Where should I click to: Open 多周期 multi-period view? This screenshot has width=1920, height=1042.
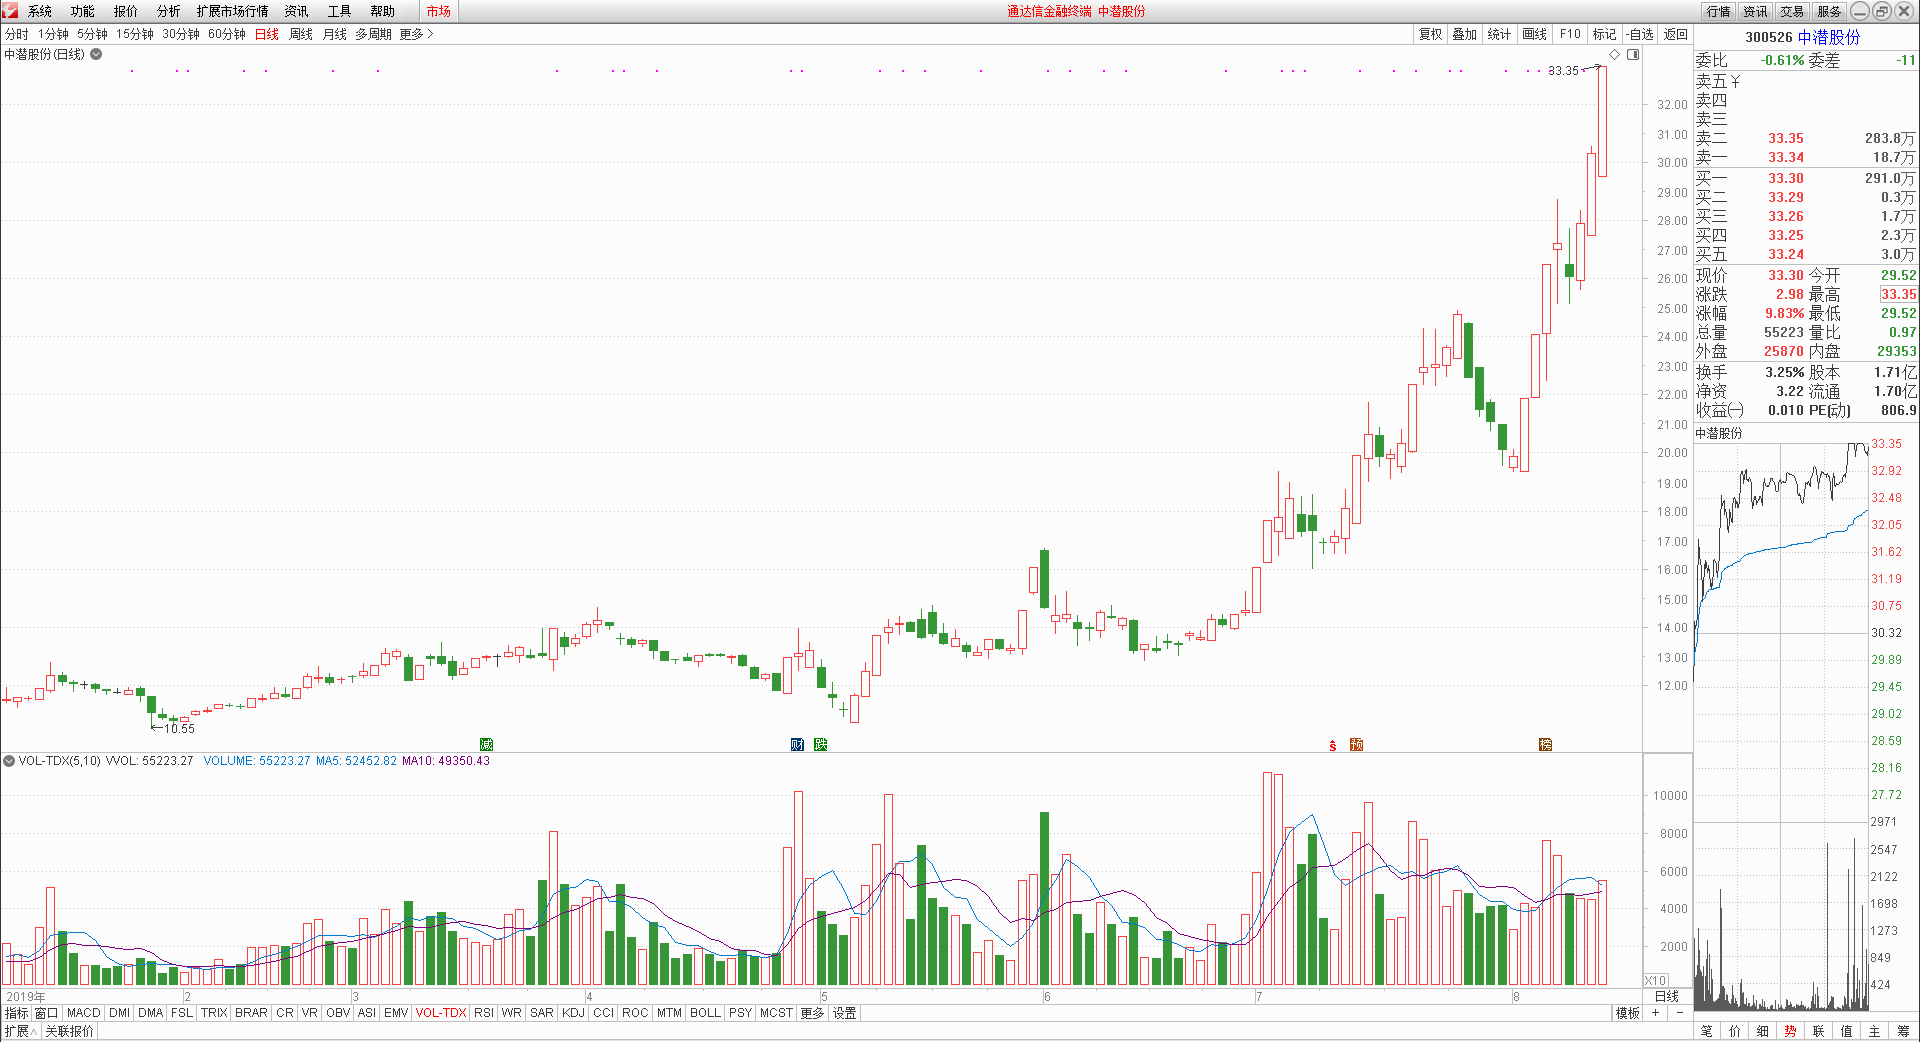click(374, 34)
